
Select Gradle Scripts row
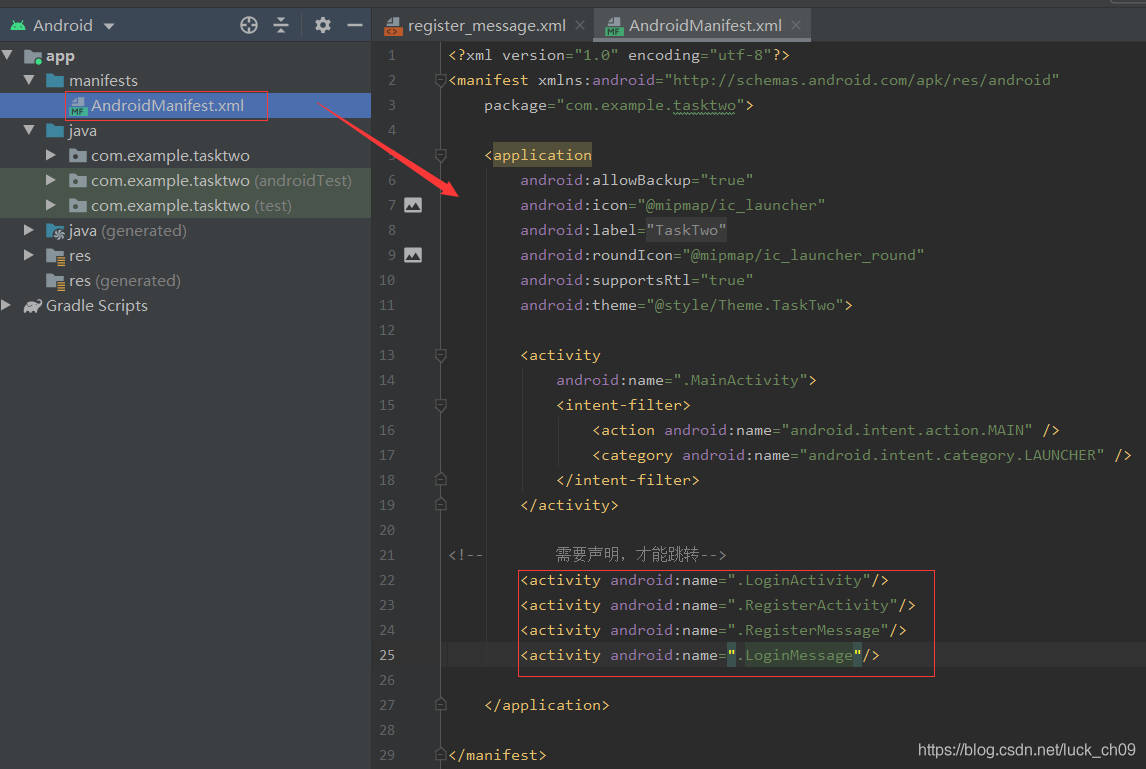(186, 306)
